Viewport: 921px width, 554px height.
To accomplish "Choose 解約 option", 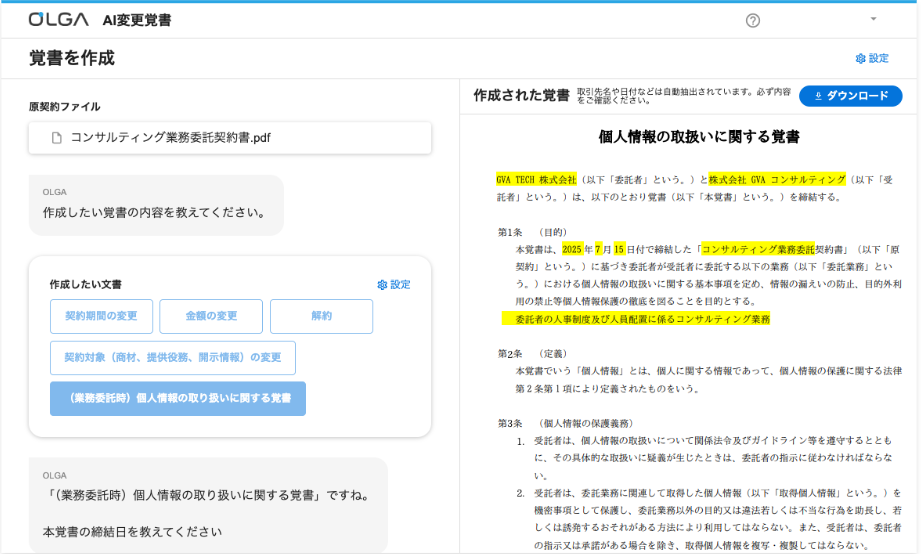I will click(x=321, y=316).
